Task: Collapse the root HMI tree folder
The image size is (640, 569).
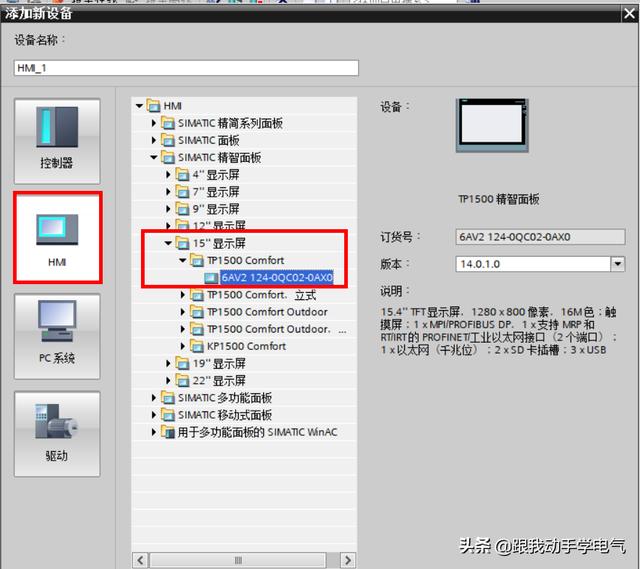Action: coord(139,106)
